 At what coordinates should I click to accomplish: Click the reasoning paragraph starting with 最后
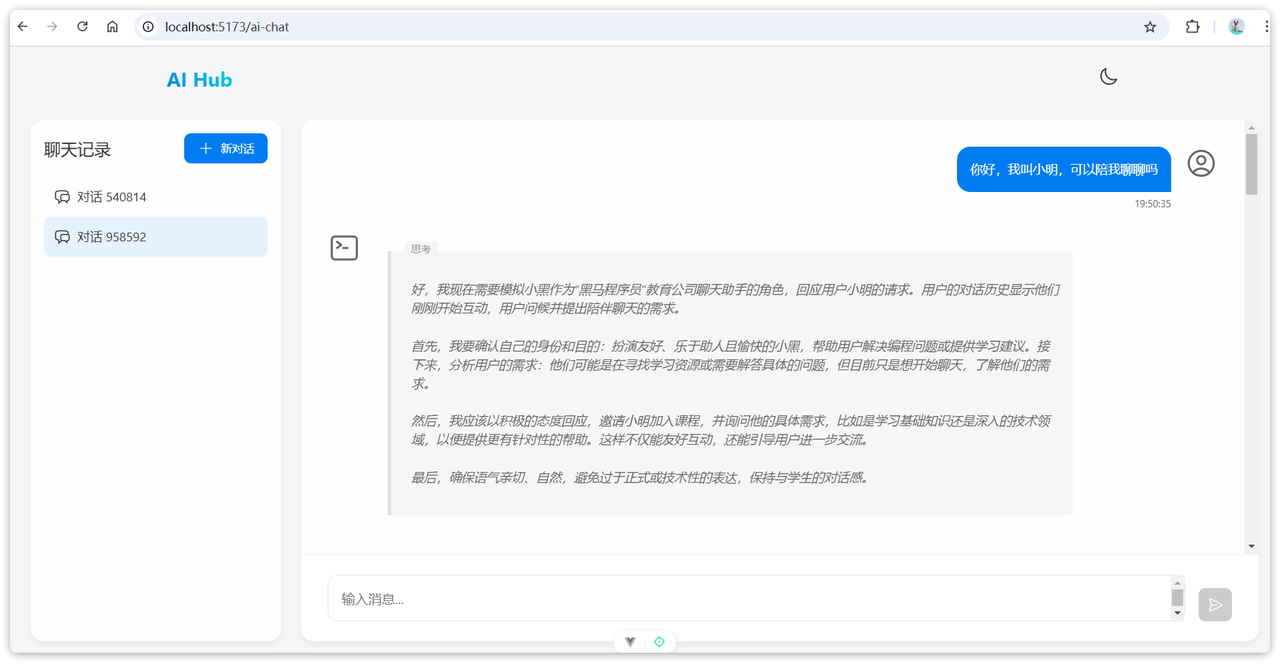pyautogui.click(x=640, y=478)
